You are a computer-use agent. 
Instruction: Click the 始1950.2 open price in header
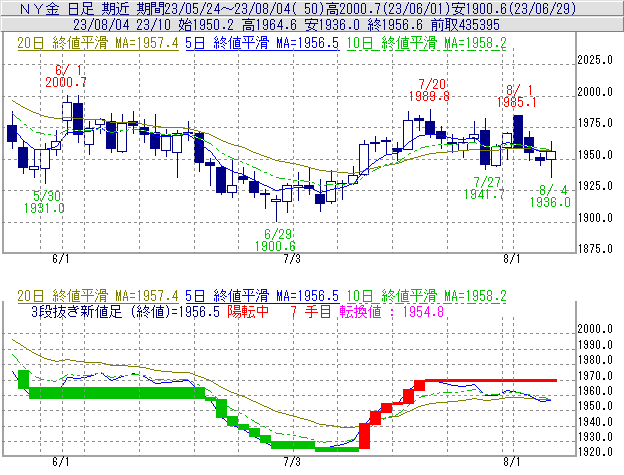tap(206, 25)
